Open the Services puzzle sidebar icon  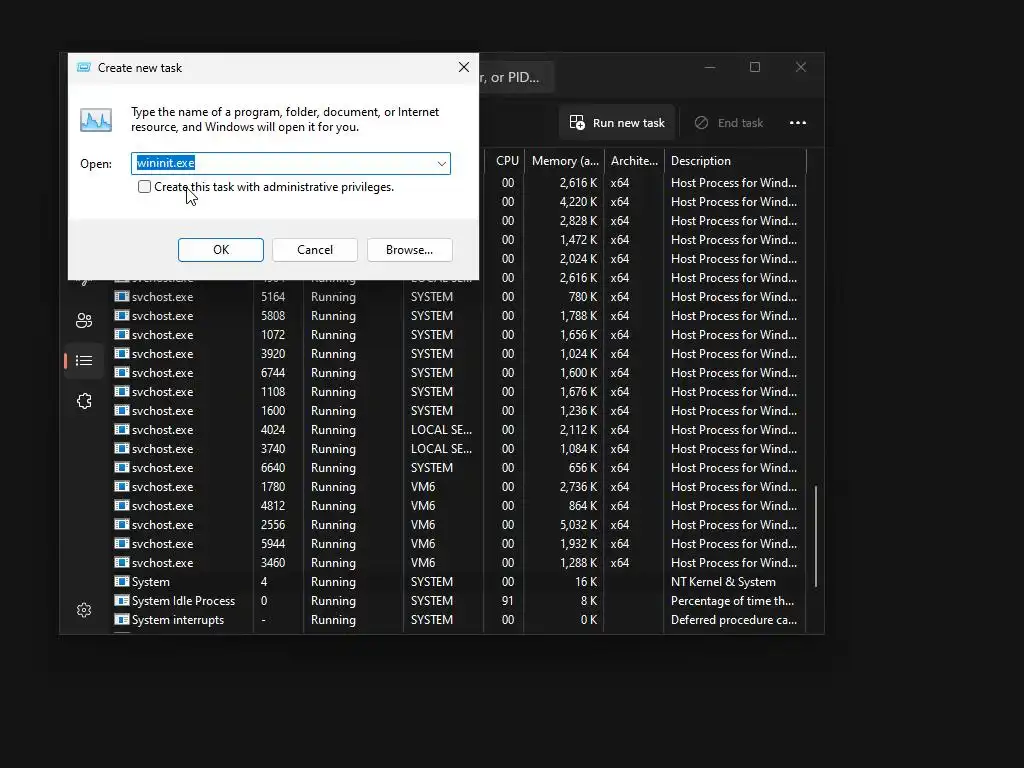coord(84,401)
